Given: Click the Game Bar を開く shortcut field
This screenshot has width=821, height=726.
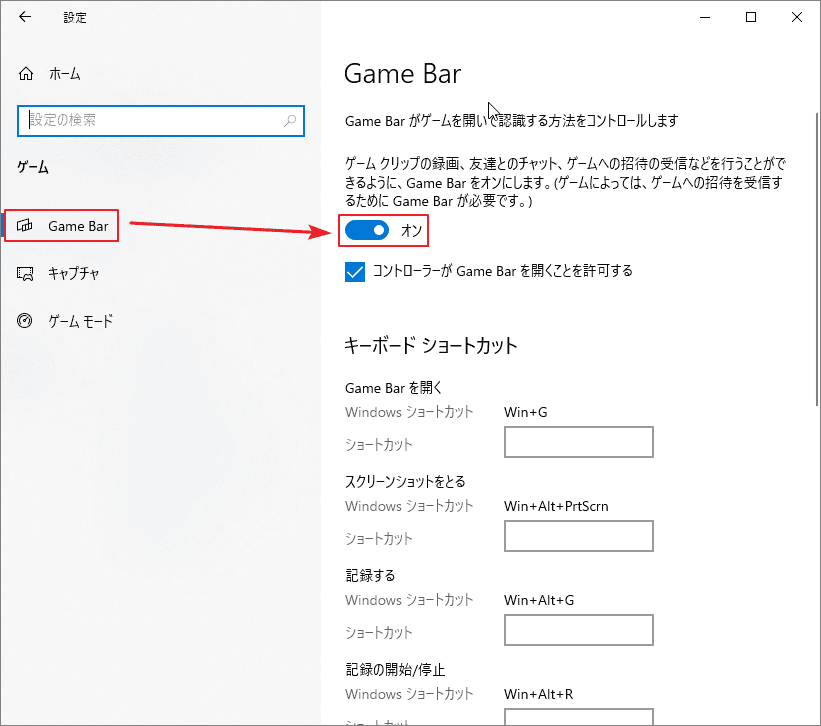Looking at the screenshot, I should 578,442.
